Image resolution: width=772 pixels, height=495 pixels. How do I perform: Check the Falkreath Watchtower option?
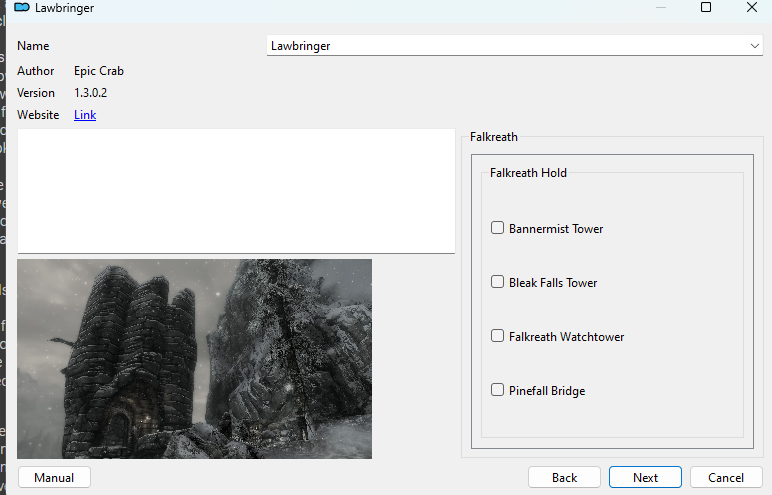tap(497, 336)
